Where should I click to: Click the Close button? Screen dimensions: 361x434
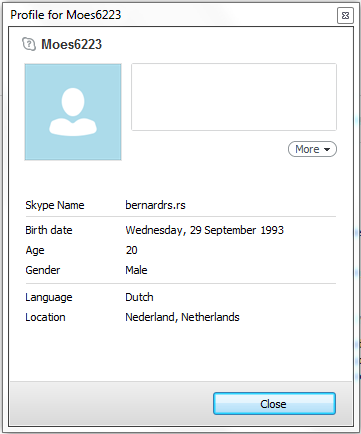tap(274, 404)
